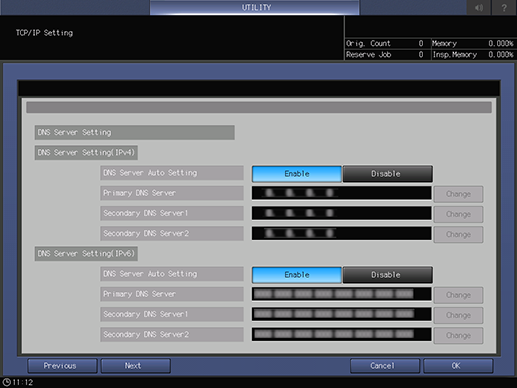Click the IPv6 Secondary DNS Server1 address field
517x388 pixels.
pyautogui.click(x=342, y=314)
